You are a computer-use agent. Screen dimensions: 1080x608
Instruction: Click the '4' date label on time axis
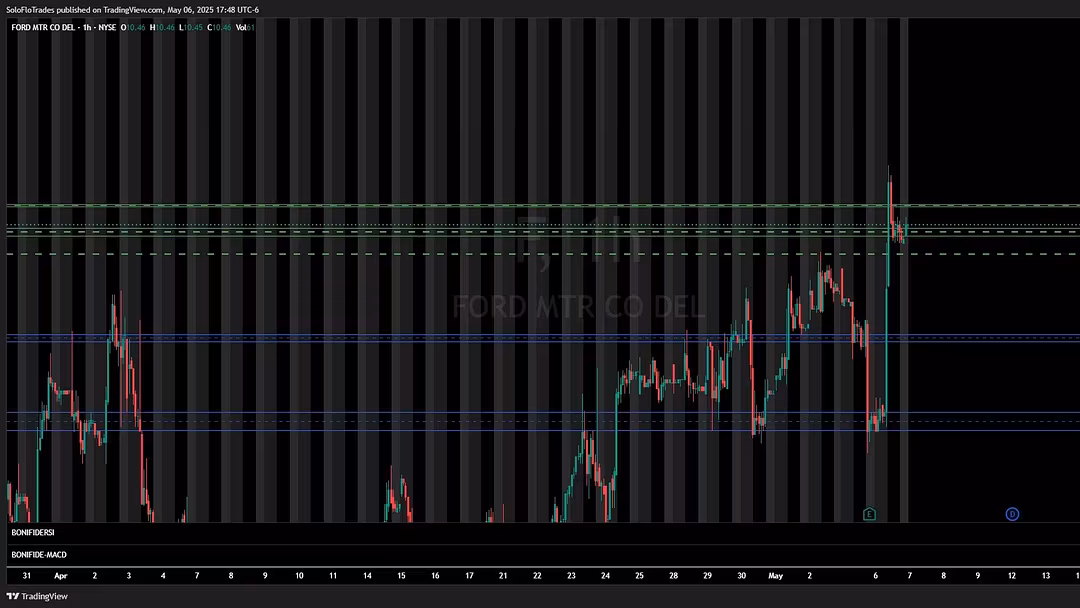click(163, 576)
